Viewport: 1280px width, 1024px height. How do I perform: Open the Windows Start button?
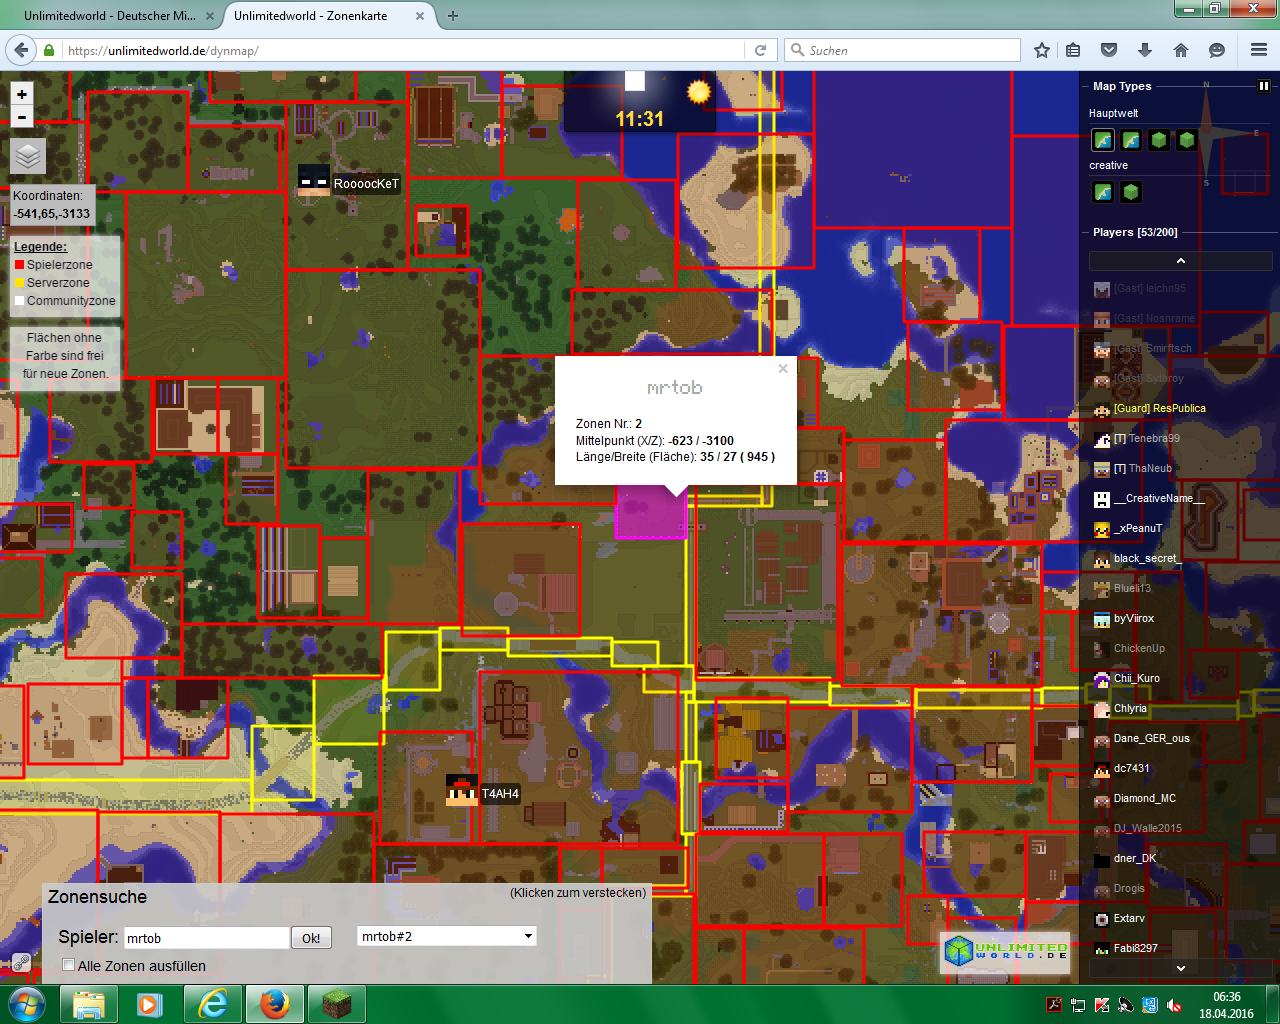[x=27, y=1004]
